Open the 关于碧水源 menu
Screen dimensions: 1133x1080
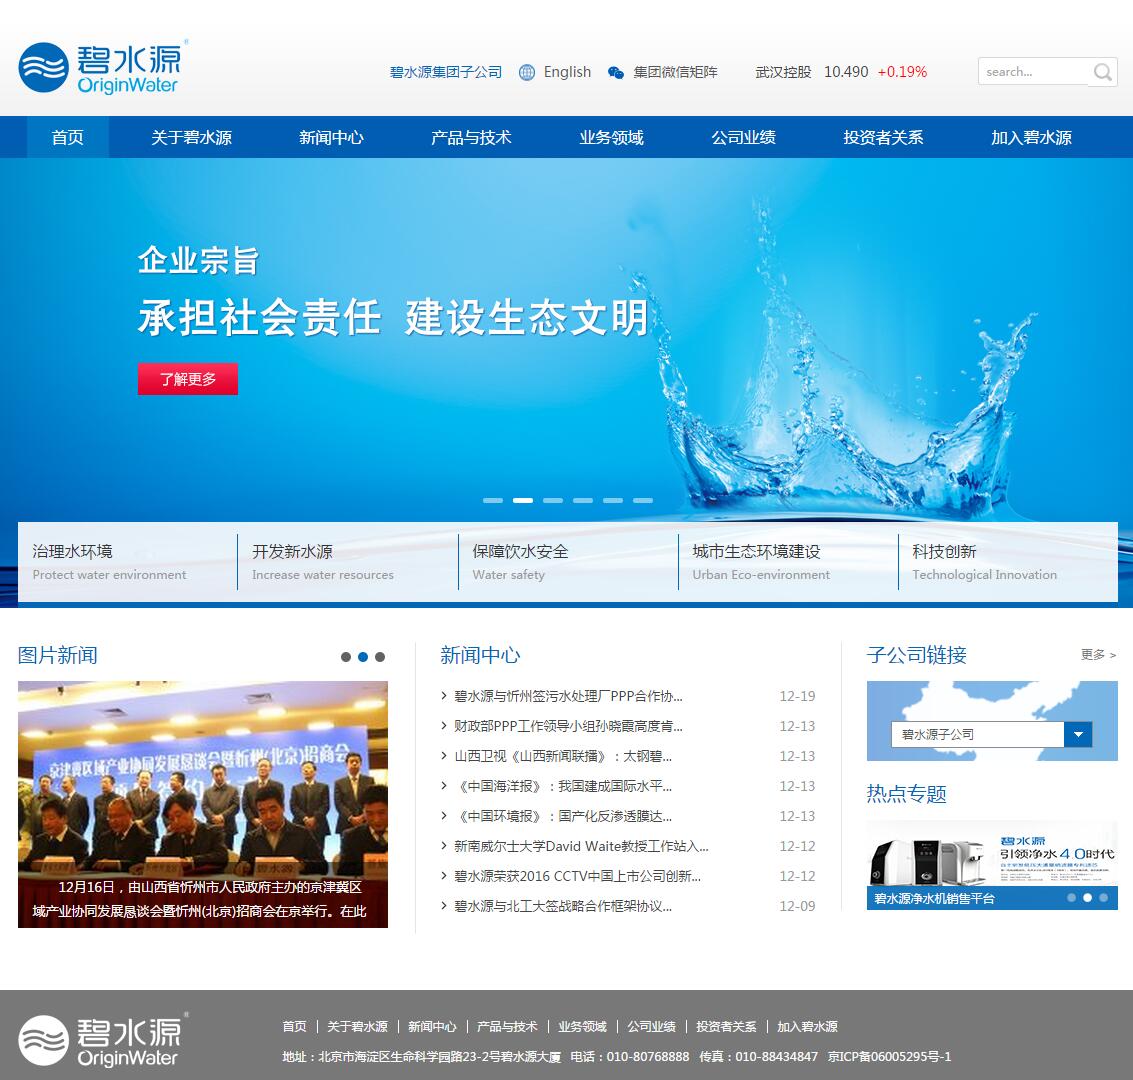tap(191, 137)
